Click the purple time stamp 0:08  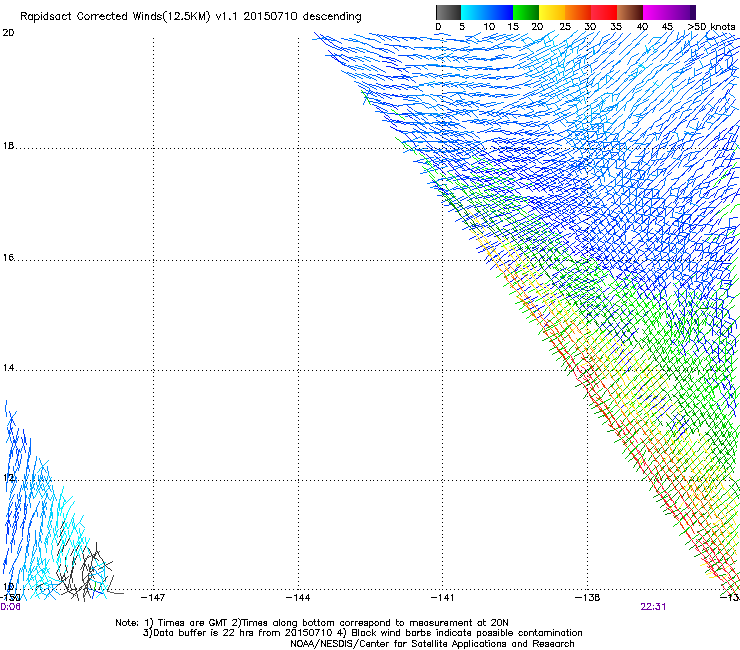point(10,607)
